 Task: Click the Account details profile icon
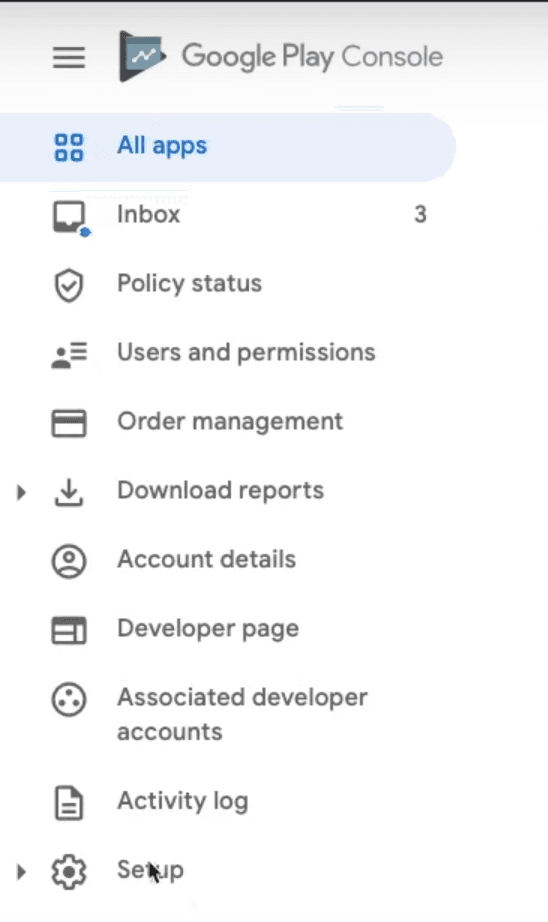coord(69,561)
